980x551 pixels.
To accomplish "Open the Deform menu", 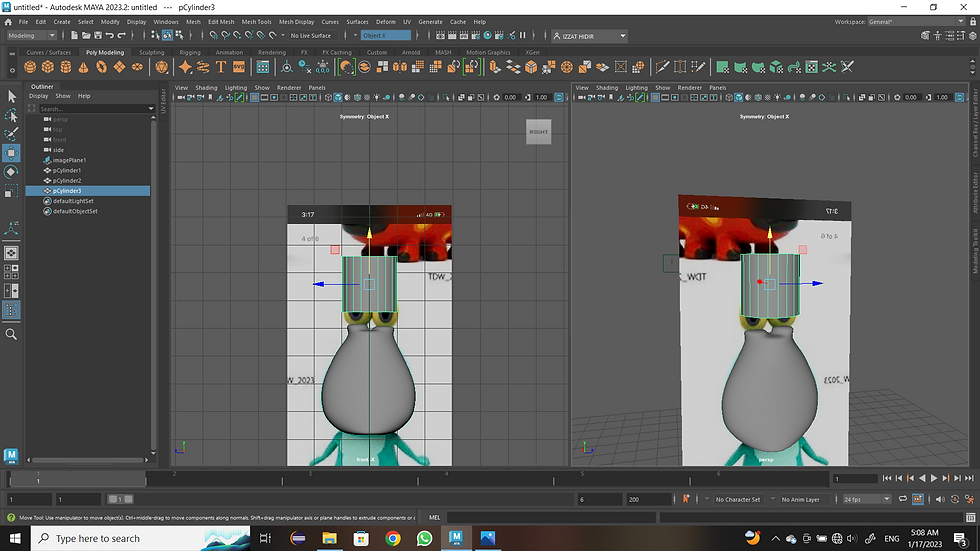I will coord(386,22).
